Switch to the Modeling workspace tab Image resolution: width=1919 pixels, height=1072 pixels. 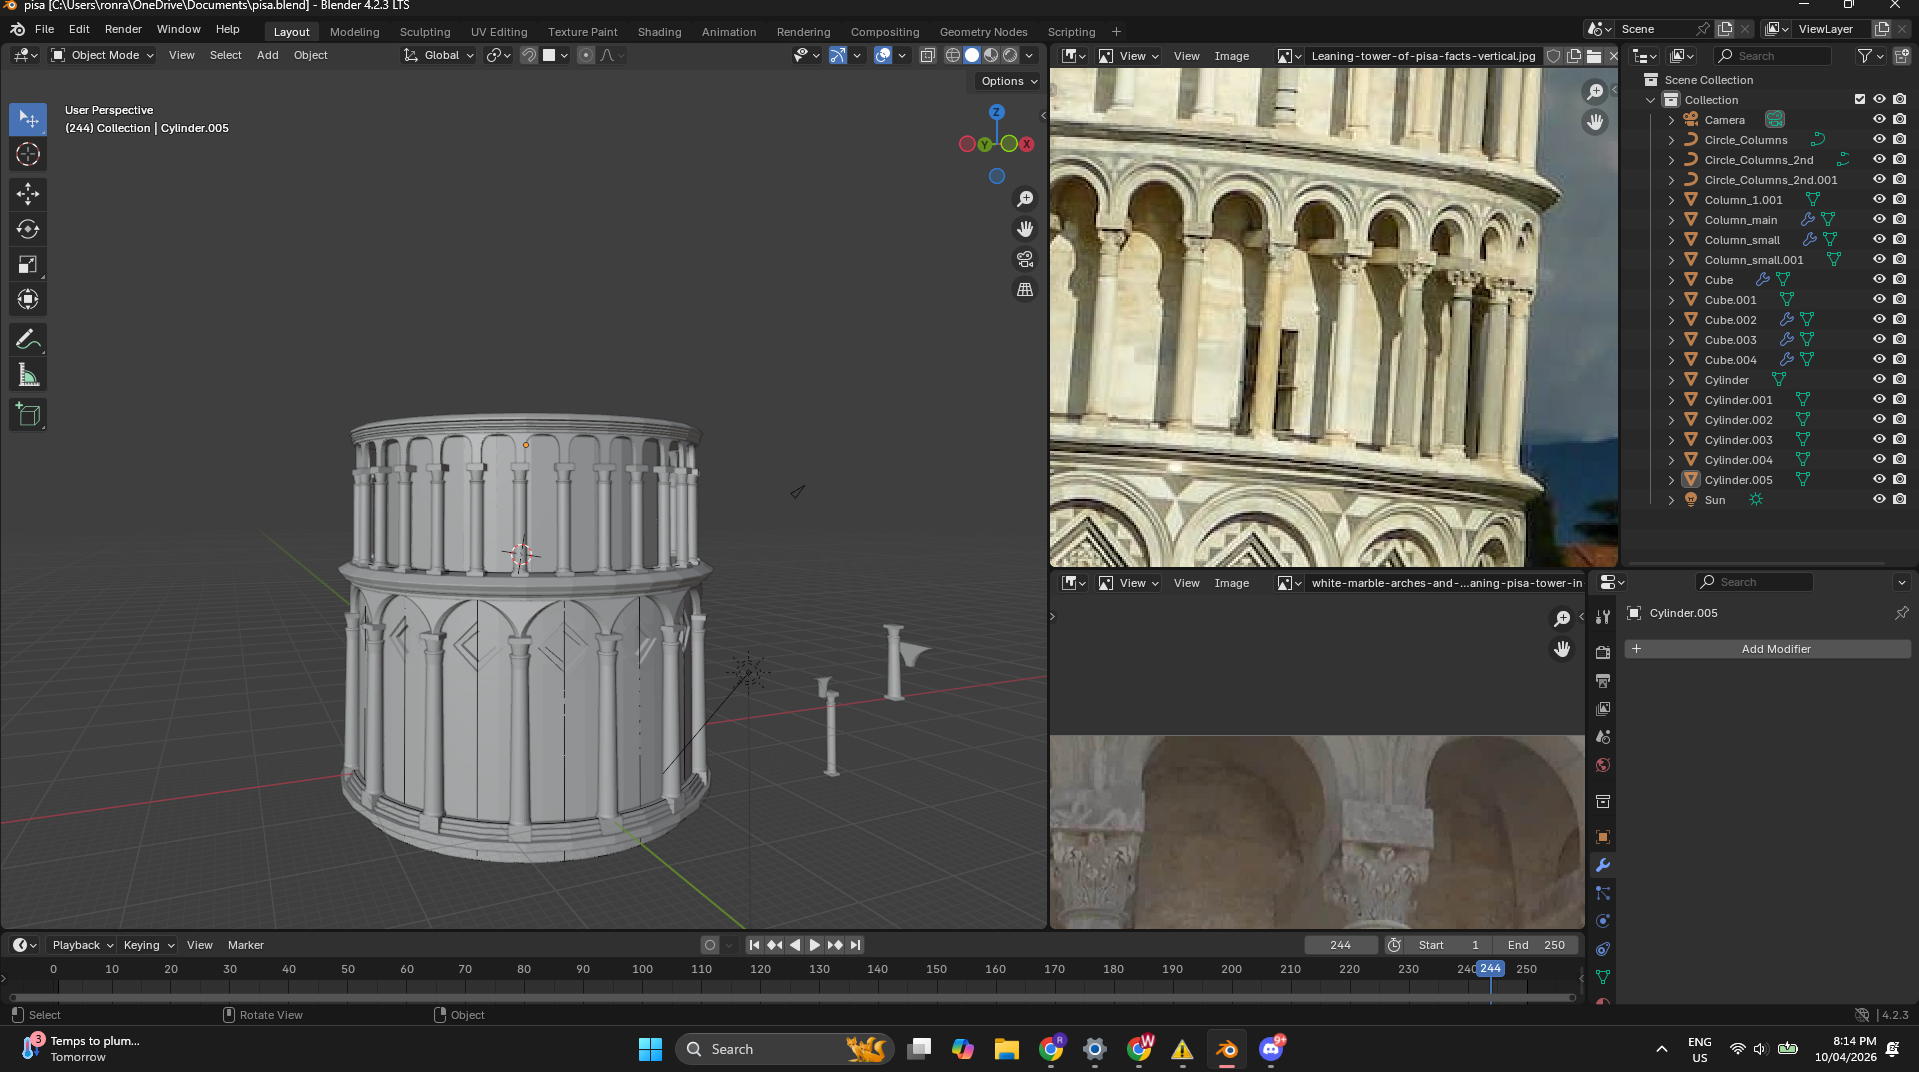[355, 32]
